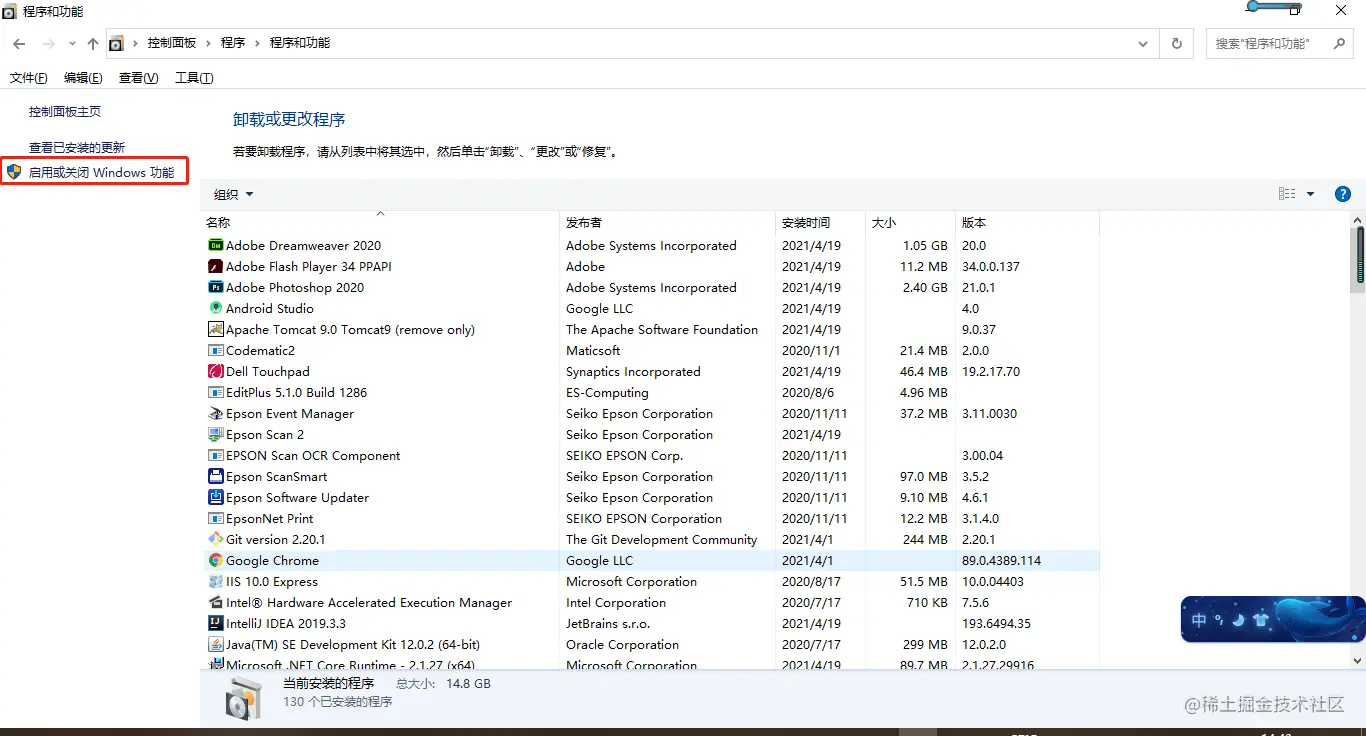Open the 查看(V) menu
Image resolution: width=1366 pixels, height=736 pixels.
pyautogui.click(x=138, y=77)
